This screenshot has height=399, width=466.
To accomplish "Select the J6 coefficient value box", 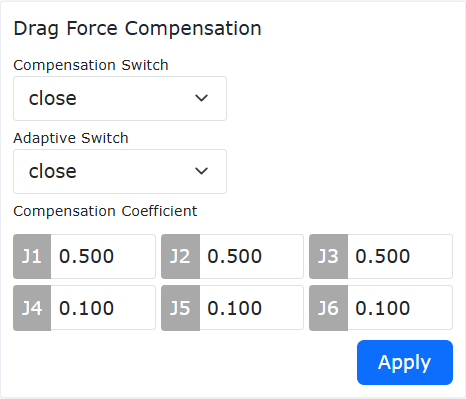I will 400,308.
